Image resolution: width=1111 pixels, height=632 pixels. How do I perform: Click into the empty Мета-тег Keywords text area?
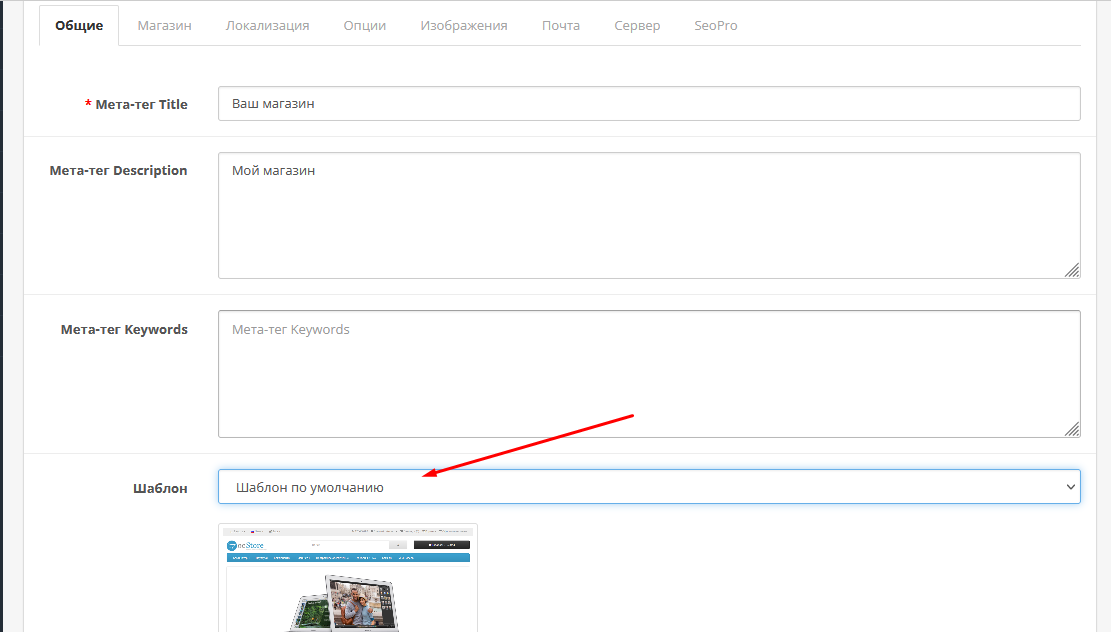pos(648,373)
